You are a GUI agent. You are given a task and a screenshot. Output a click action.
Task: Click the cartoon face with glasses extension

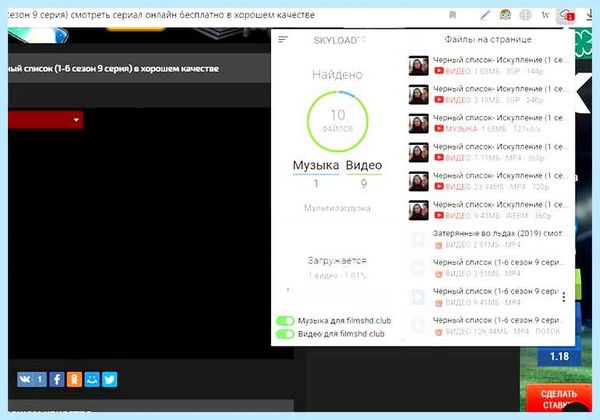(x=505, y=15)
